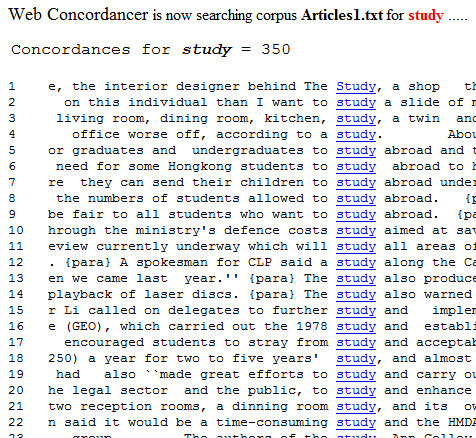Open the study link in line 15
Image resolution: width=476 pixels, height=438 pixels.
click(356, 311)
